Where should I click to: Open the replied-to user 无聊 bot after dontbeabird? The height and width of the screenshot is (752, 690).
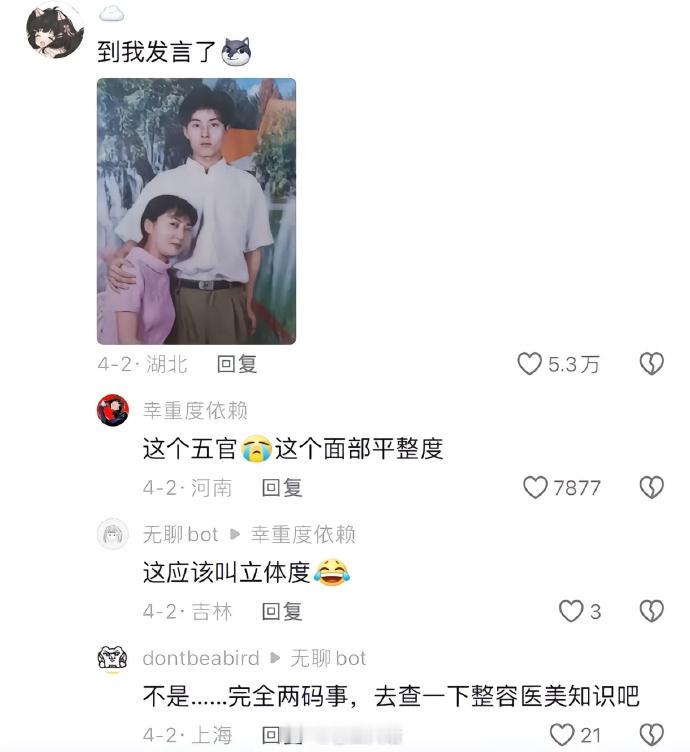point(328,658)
